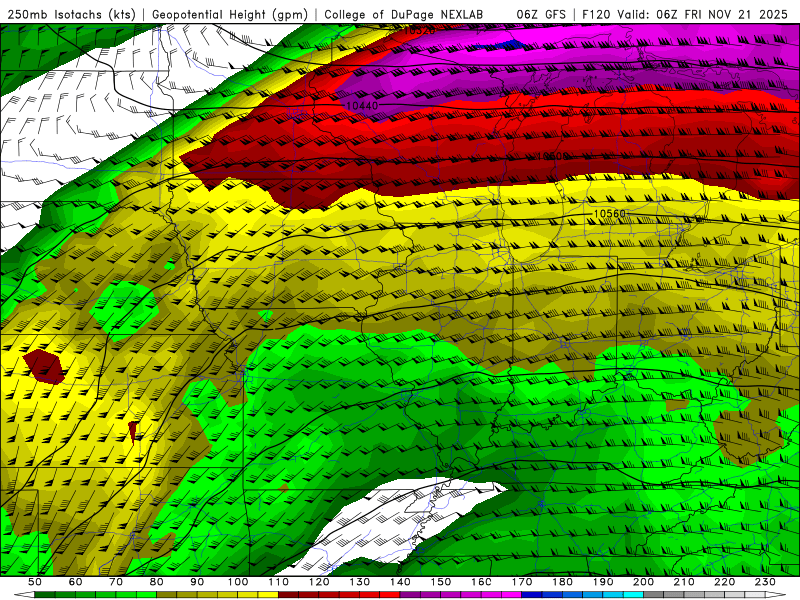Pick the darkest gray swatch next to 200
800x600 pixels.
click(653, 594)
